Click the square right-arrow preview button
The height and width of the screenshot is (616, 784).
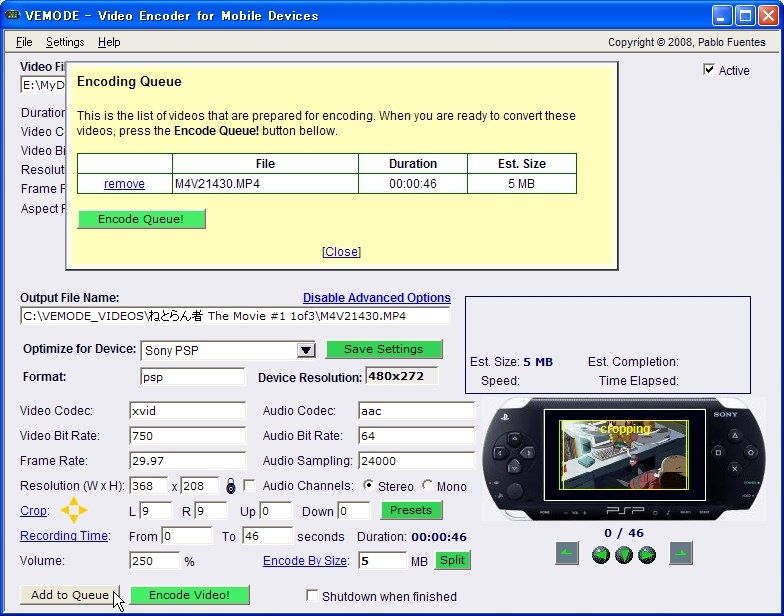point(681,553)
